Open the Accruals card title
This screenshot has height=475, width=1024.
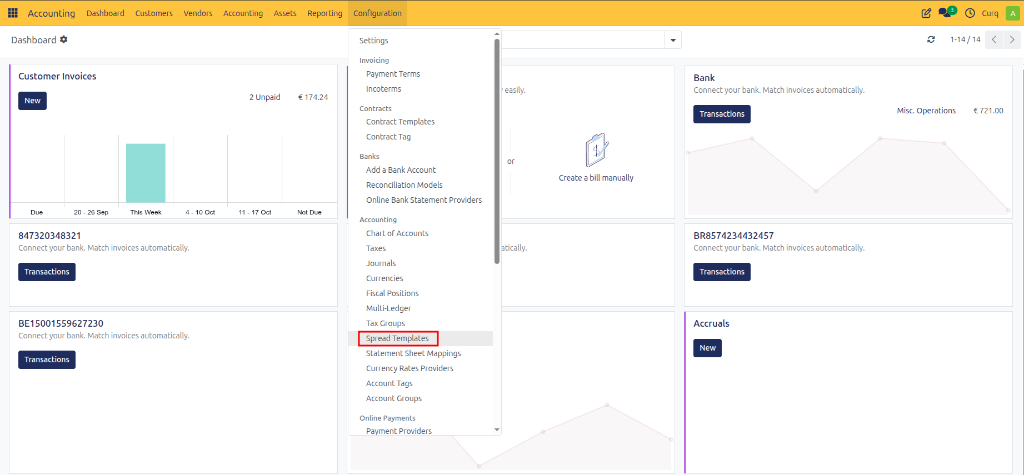(x=711, y=324)
